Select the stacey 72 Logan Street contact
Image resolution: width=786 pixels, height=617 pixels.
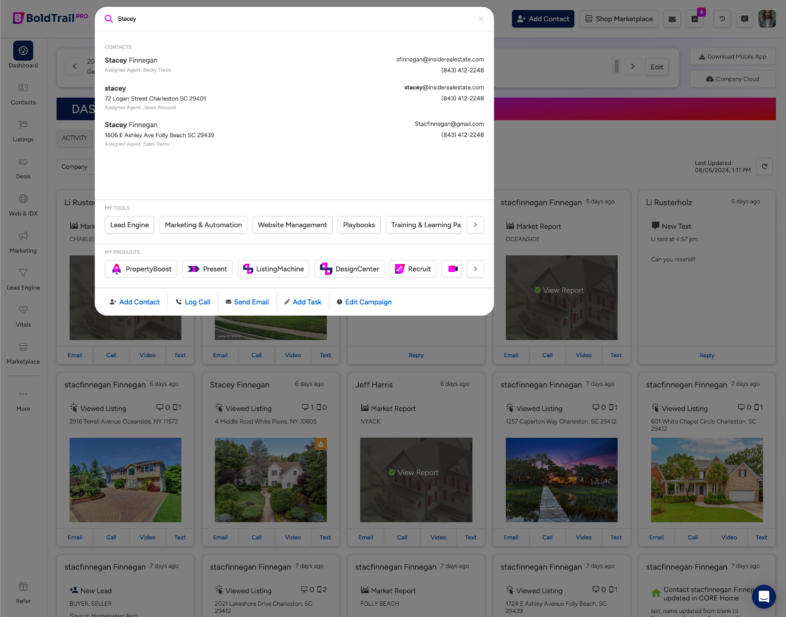click(294, 98)
